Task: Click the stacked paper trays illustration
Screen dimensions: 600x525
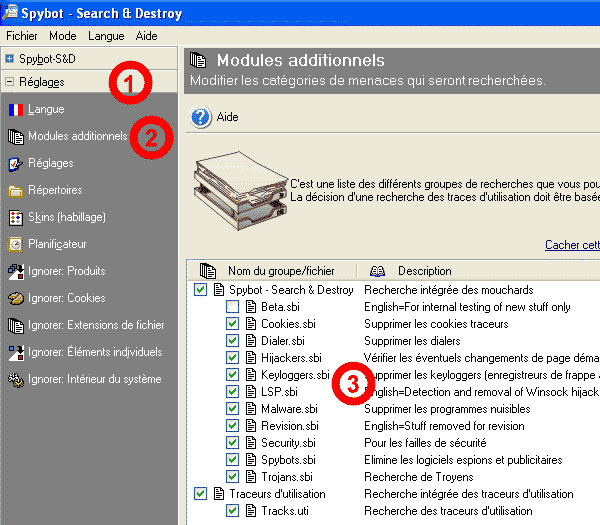Action: [240, 191]
